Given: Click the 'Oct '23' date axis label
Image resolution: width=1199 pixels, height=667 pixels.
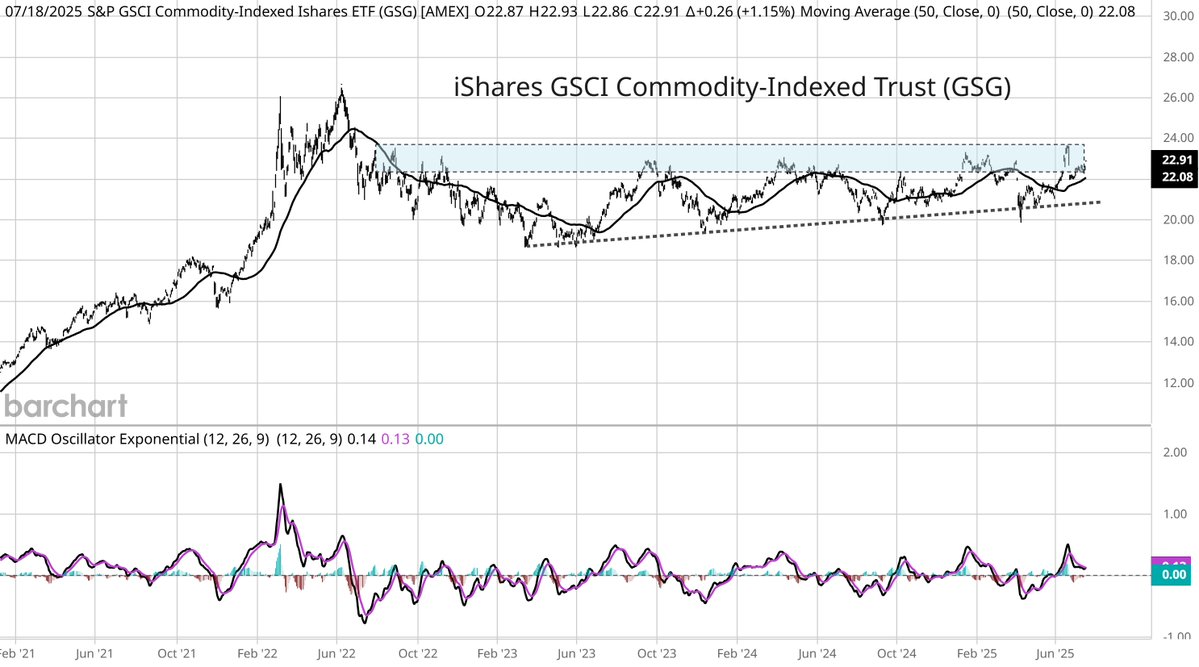Looking at the screenshot, I should (657, 654).
